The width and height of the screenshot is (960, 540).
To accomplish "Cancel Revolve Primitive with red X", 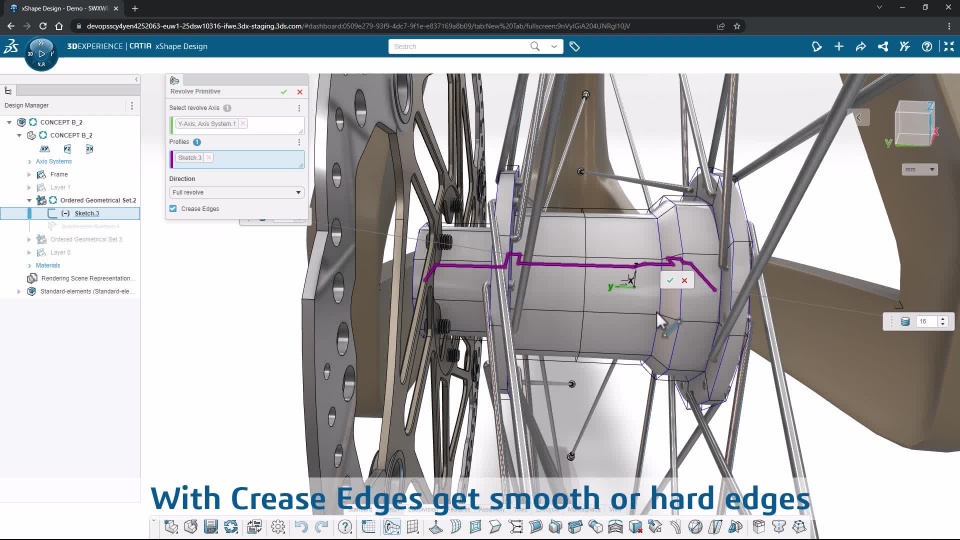I will (x=300, y=92).
